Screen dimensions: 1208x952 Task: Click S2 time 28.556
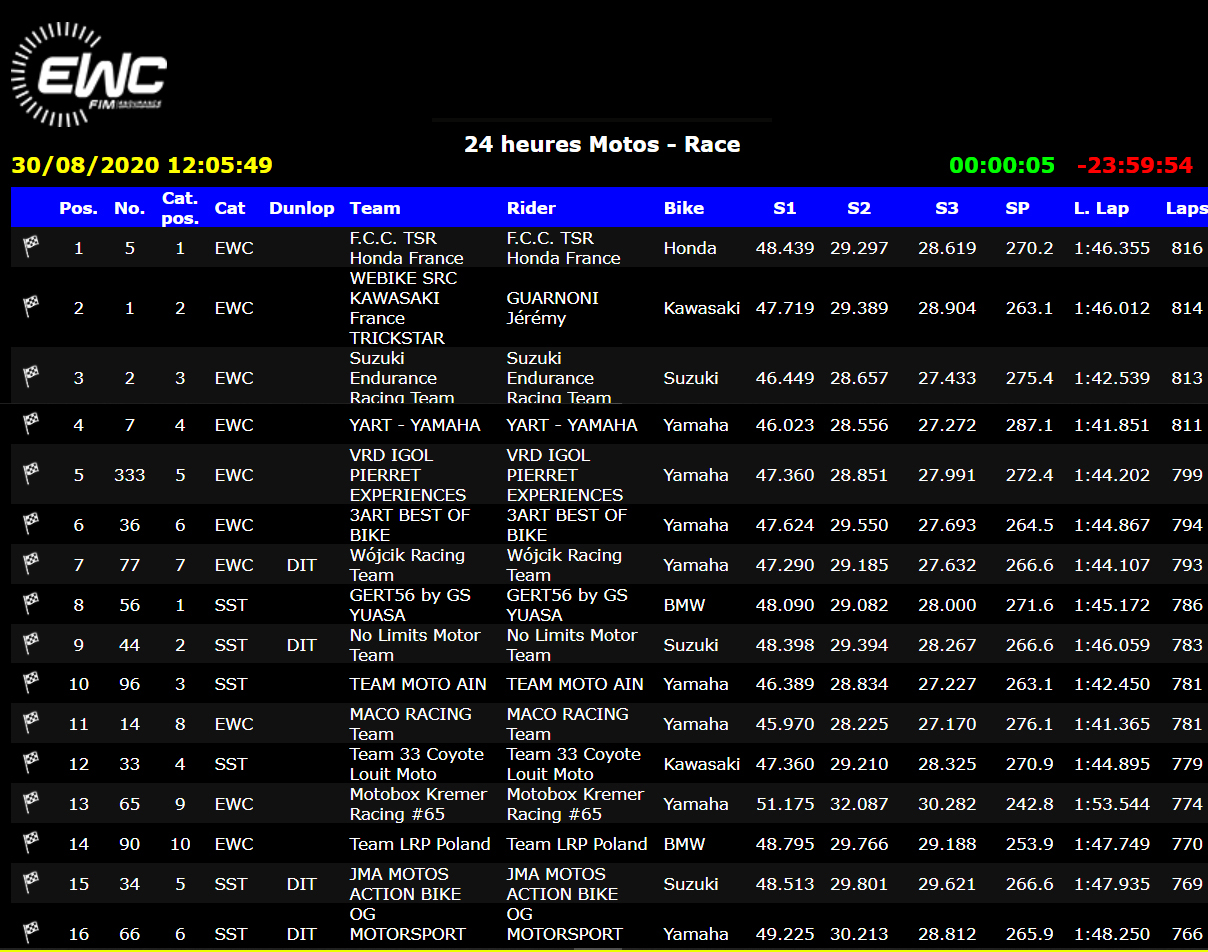pyautogui.click(x=859, y=425)
